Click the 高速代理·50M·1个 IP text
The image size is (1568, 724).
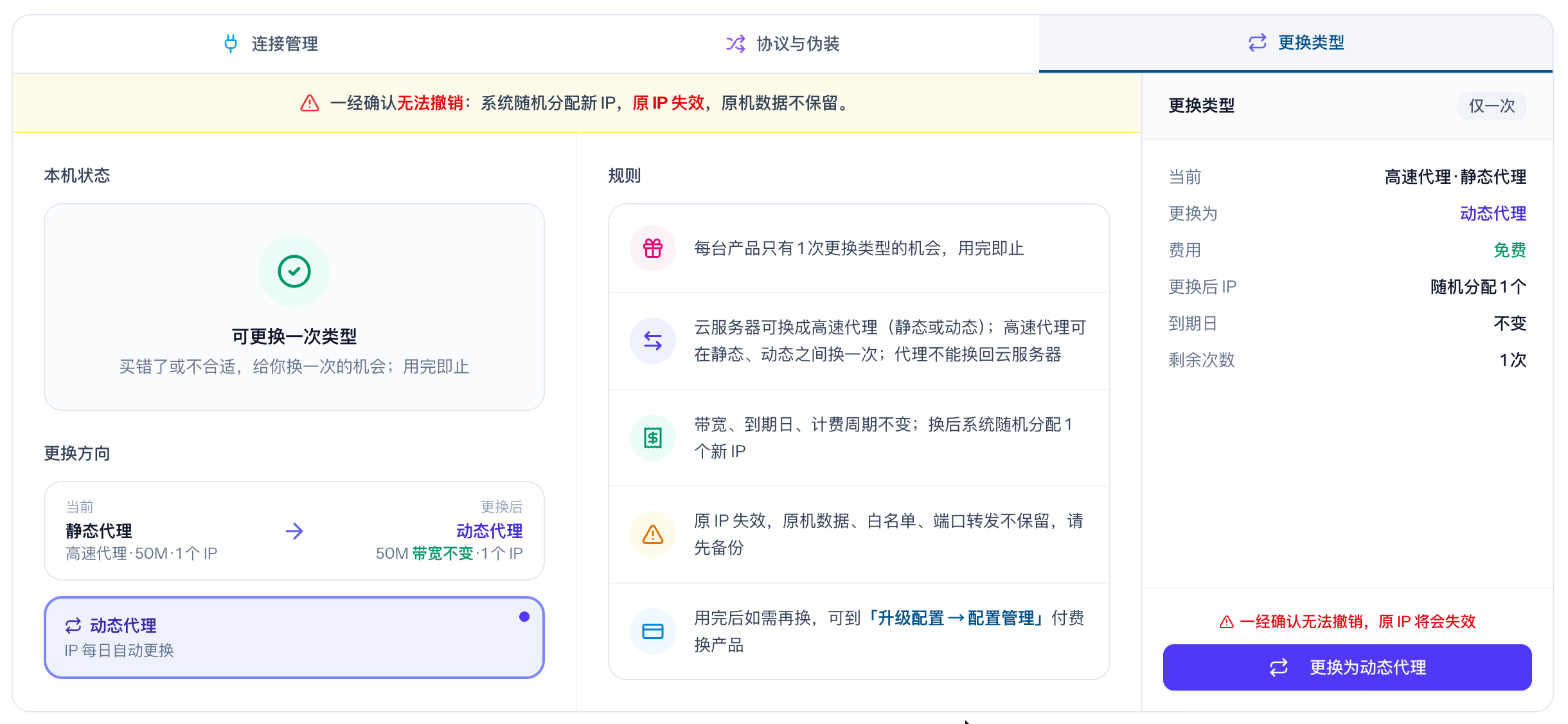tap(141, 553)
